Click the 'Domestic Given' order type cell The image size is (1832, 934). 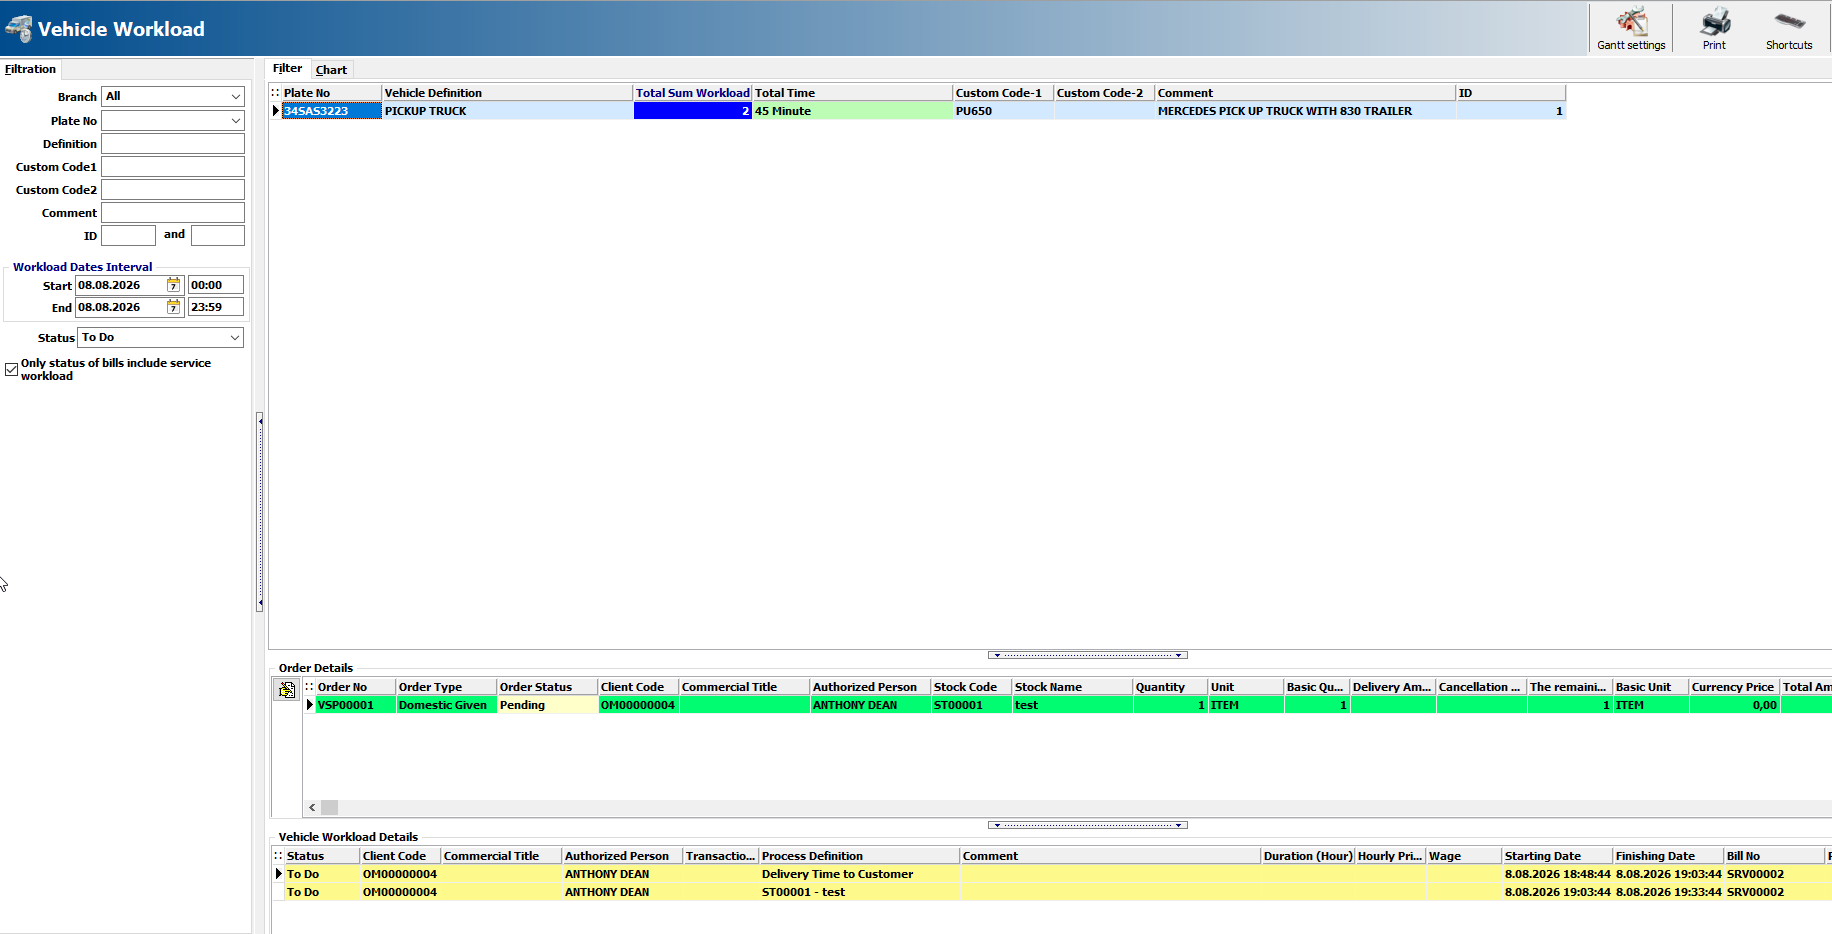(446, 705)
